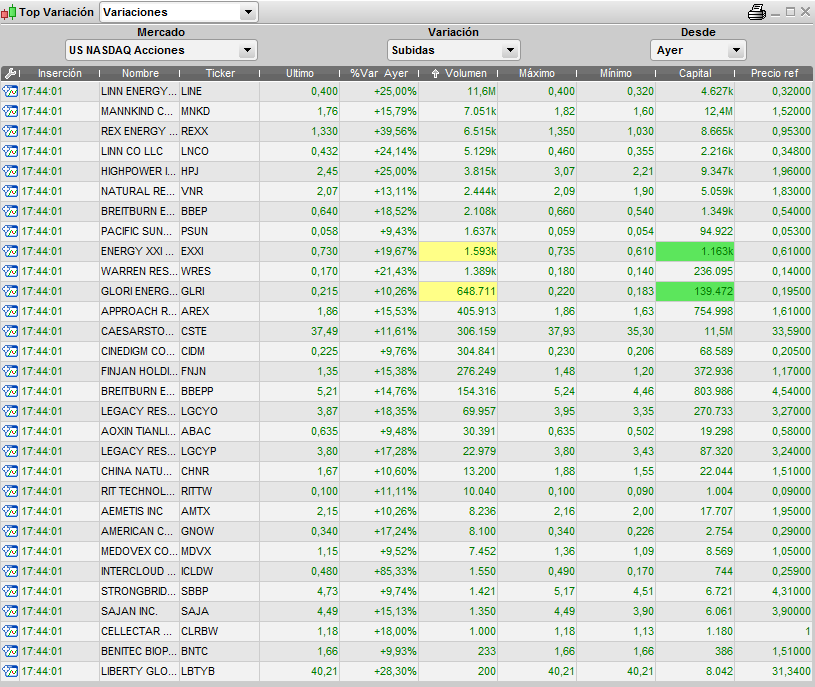Sort by Nombre column header
This screenshot has width=815, height=687.
click(x=140, y=73)
